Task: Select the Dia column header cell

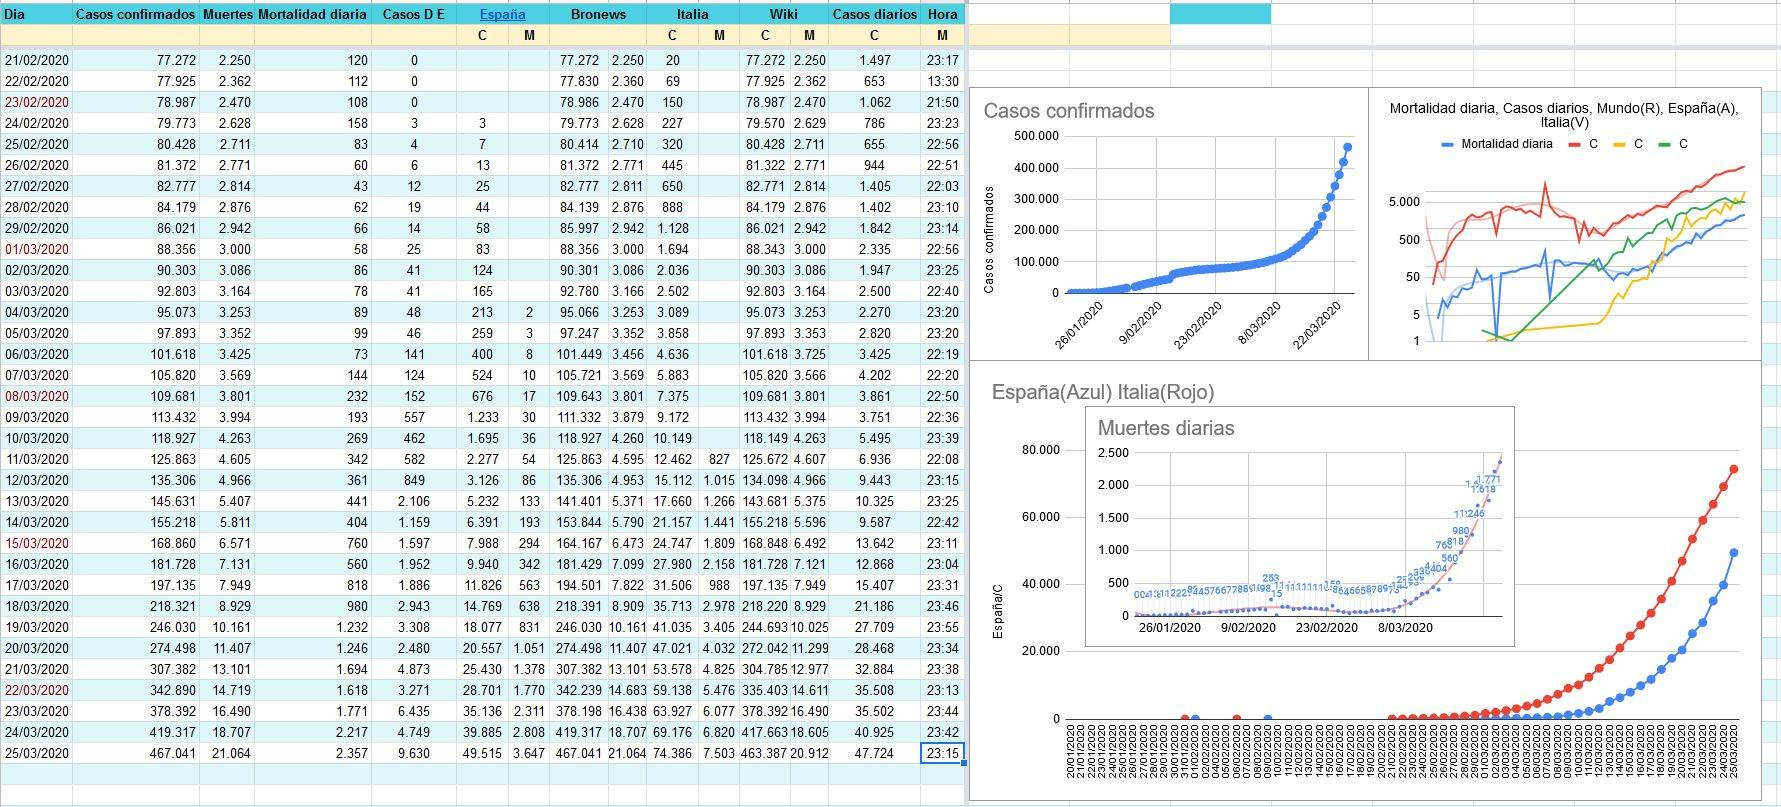Action: [x=36, y=14]
